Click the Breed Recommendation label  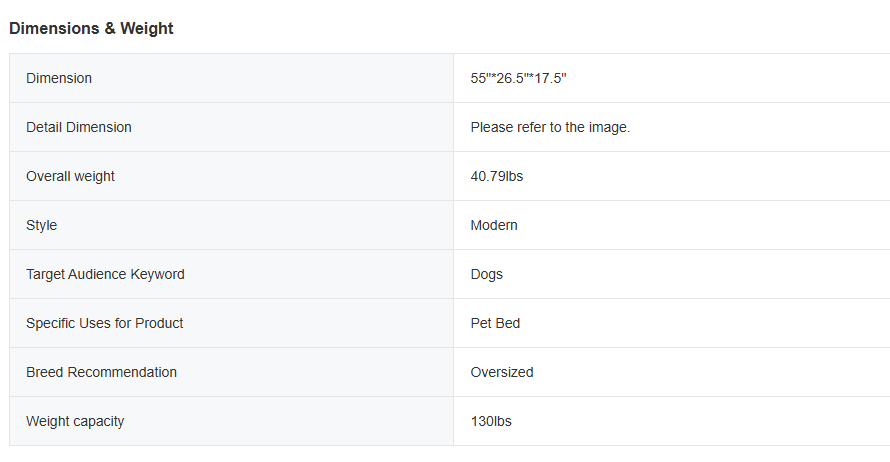[101, 372]
